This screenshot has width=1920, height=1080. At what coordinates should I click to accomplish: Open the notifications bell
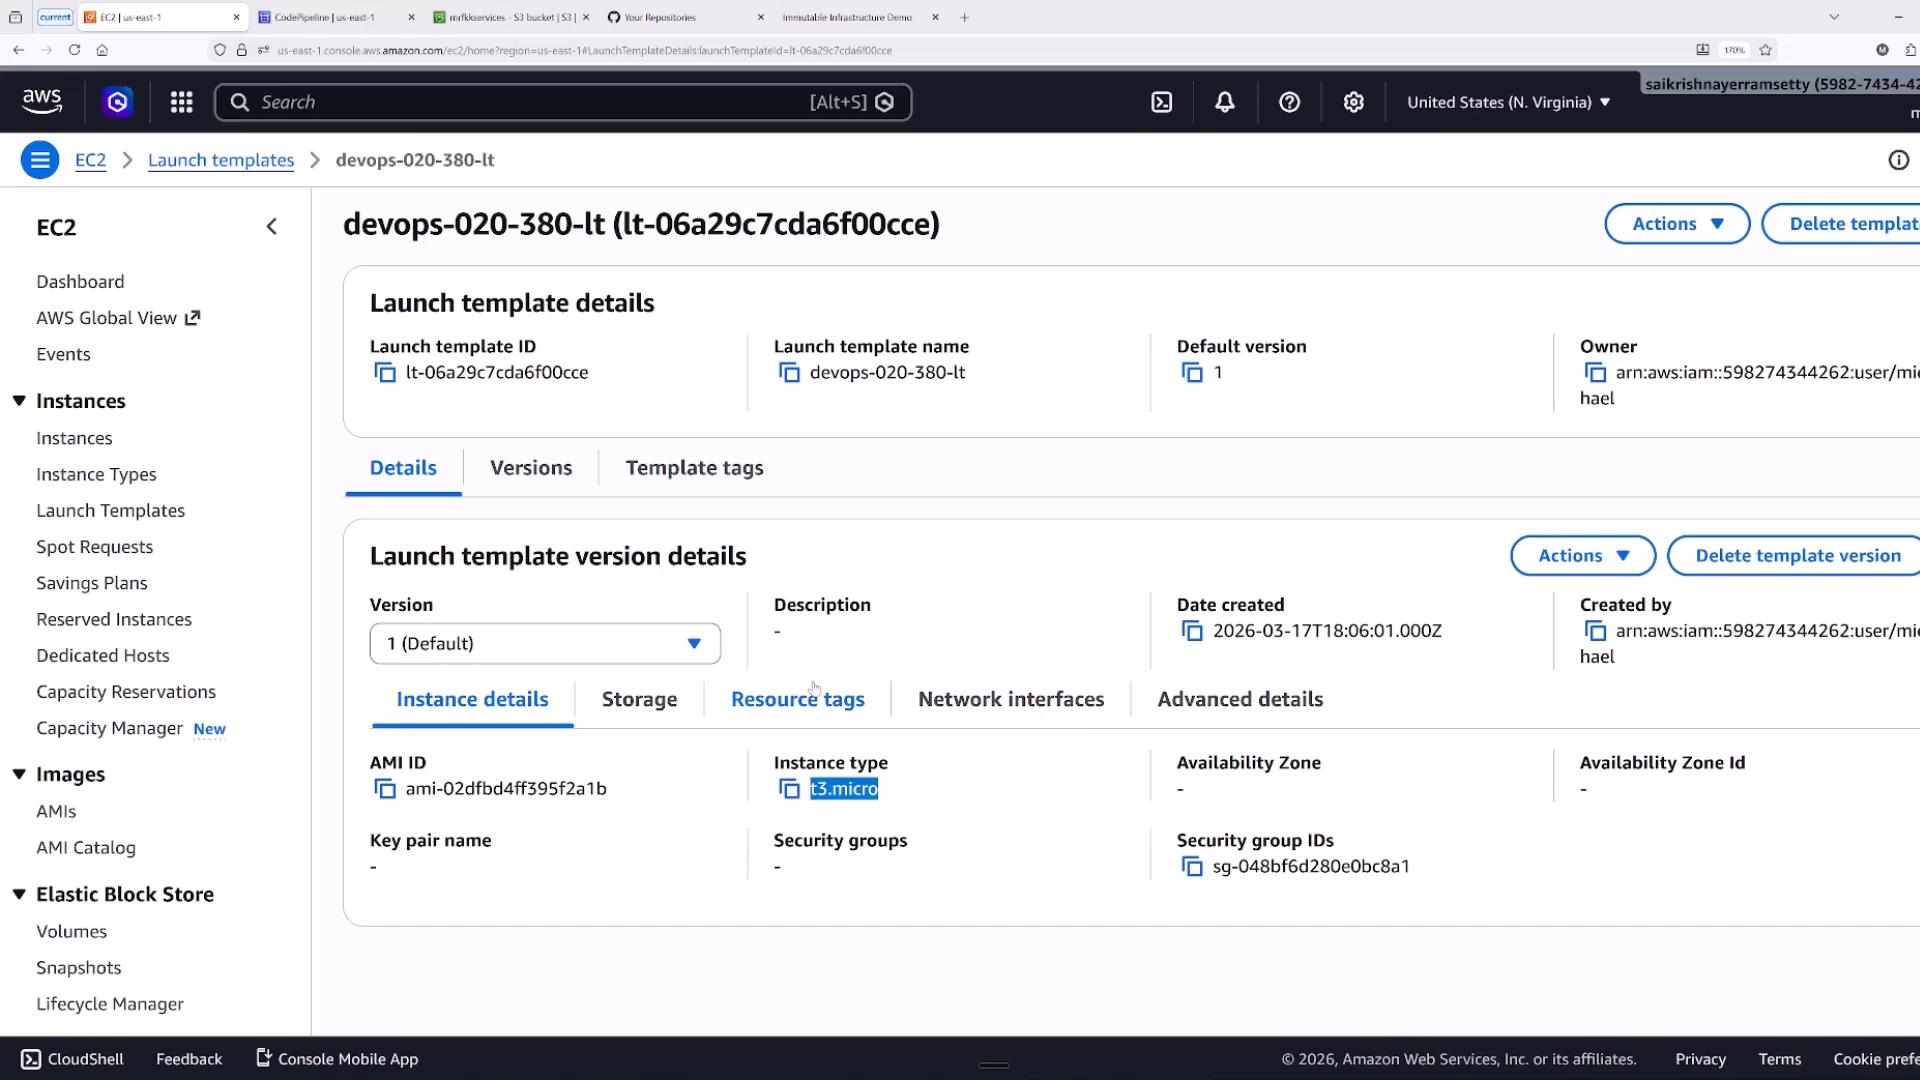(x=1224, y=102)
